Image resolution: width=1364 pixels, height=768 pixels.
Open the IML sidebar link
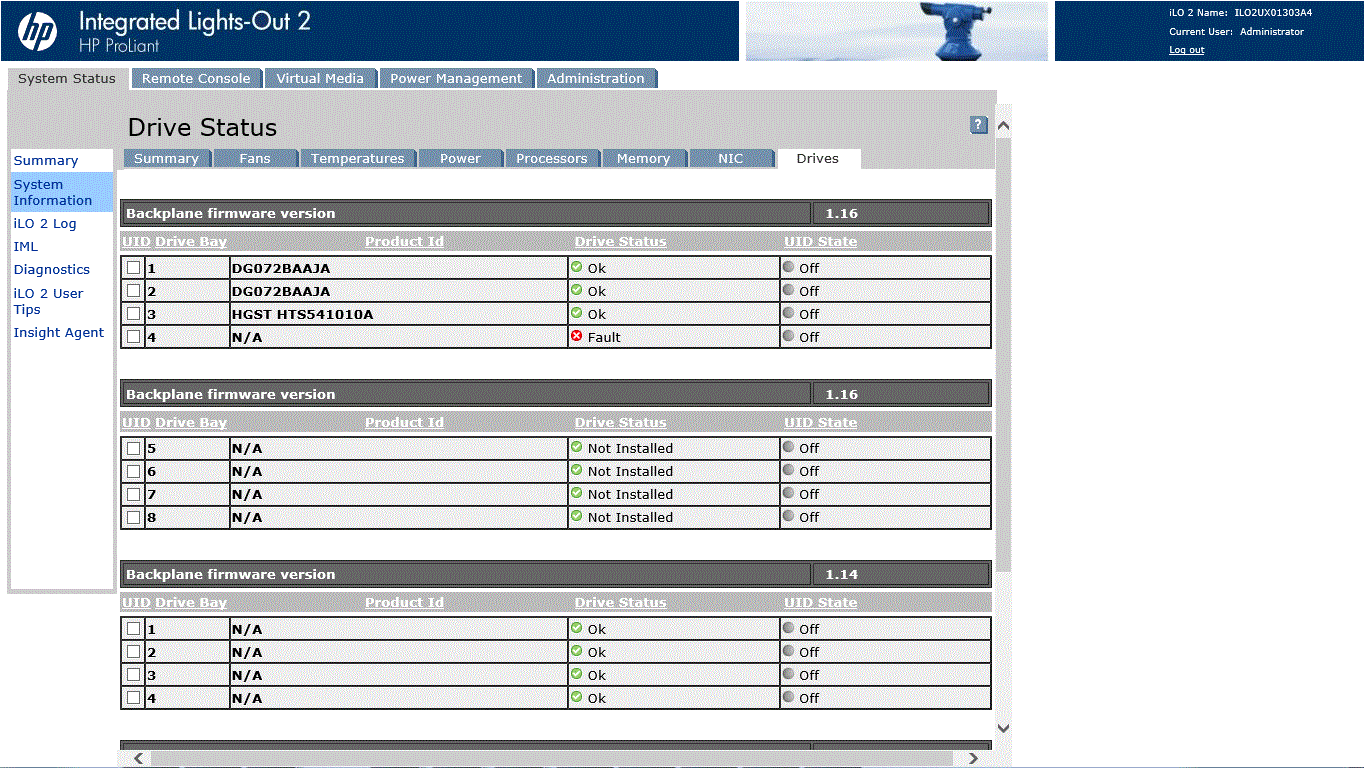tap(26, 246)
